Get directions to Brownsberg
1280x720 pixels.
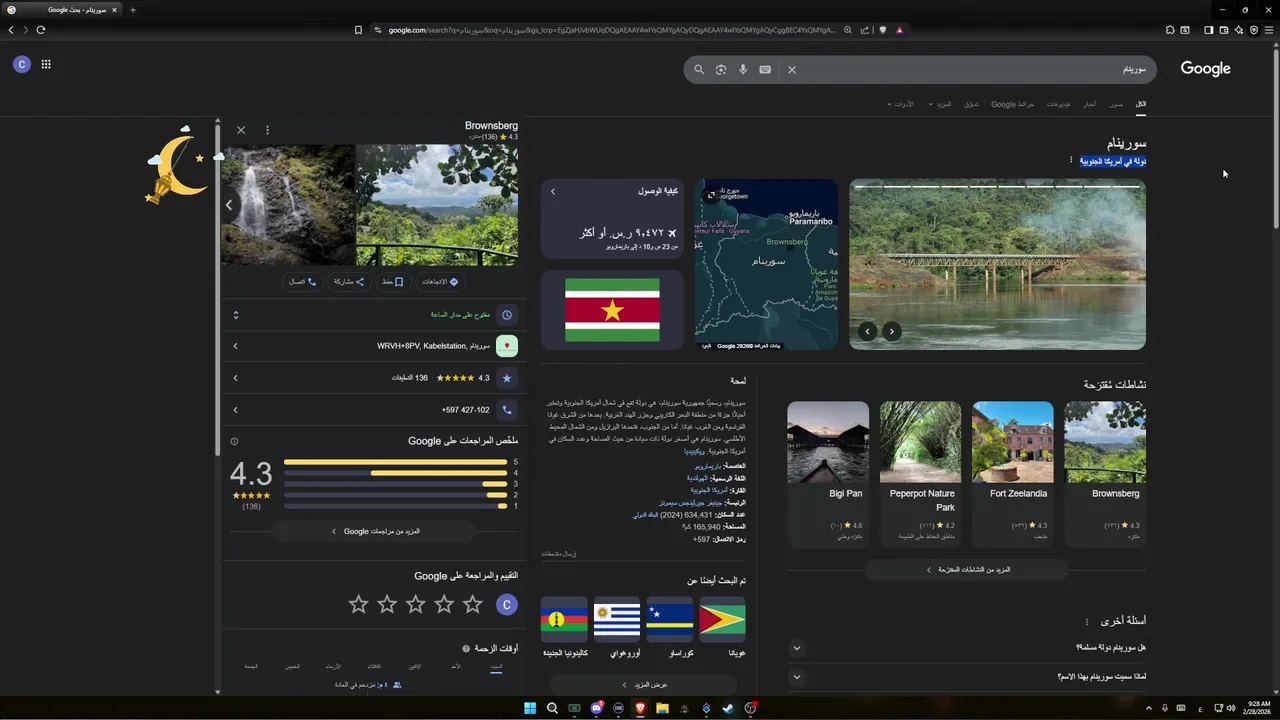click(x=440, y=282)
